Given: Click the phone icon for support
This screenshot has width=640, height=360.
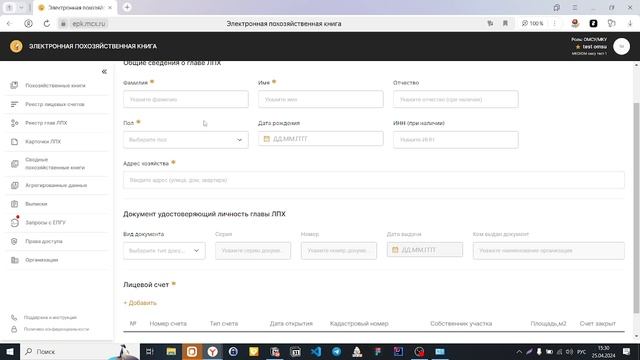Looking at the screenshot, I should pos(14,317).
